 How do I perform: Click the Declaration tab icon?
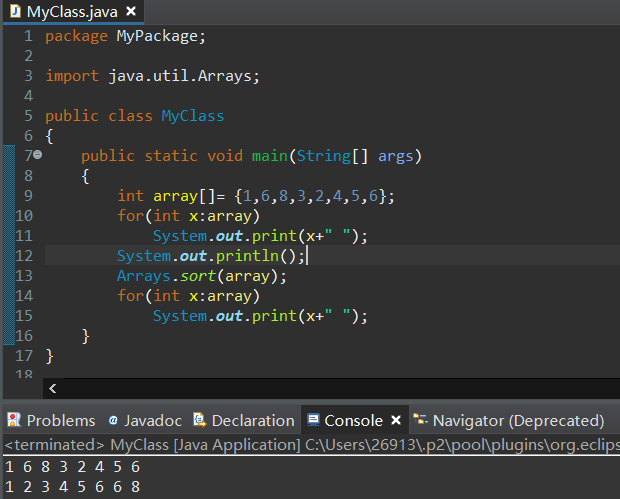[x=199, y=420]
